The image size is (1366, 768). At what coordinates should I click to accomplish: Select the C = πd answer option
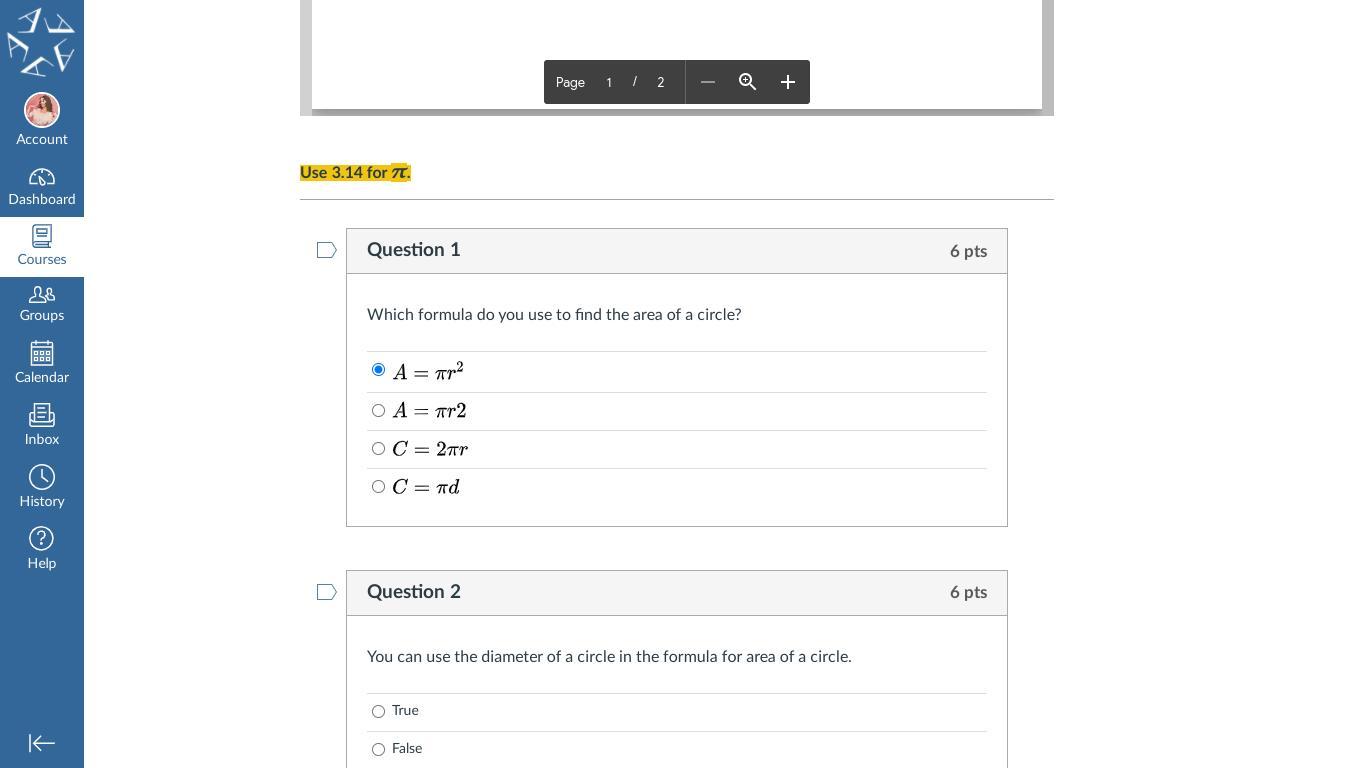point(378,487)
